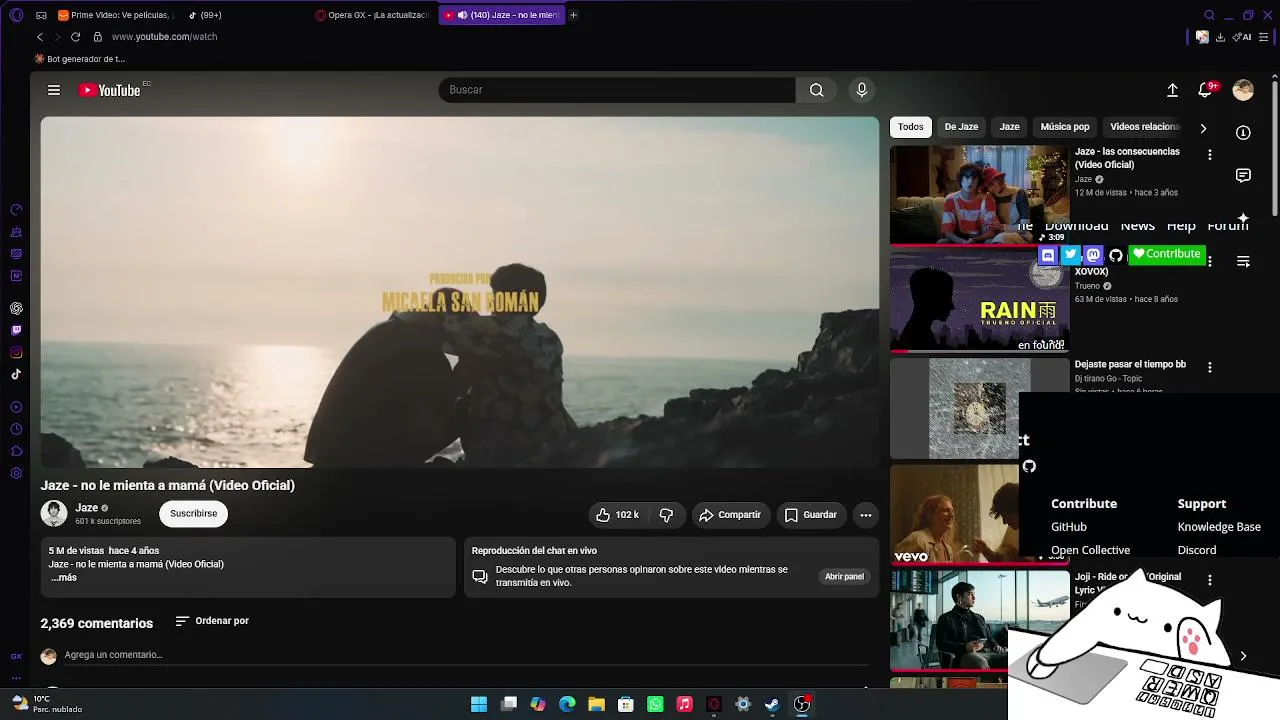The height and width of the screenshot is (720, 1280).
Task: Open options for 'Jaze - las consecuencias' video
Action: click(1209, 155)
